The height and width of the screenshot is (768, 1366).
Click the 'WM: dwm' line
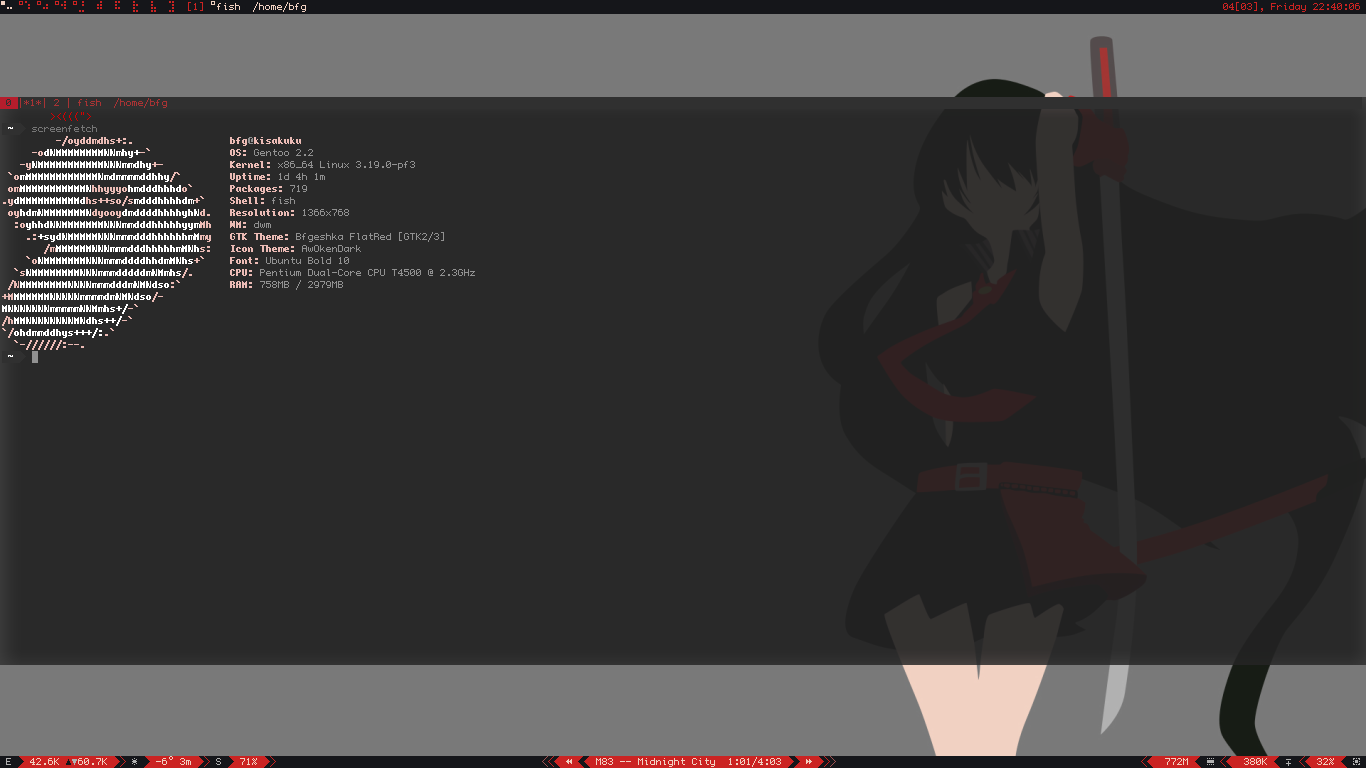[x=250, y=225]
